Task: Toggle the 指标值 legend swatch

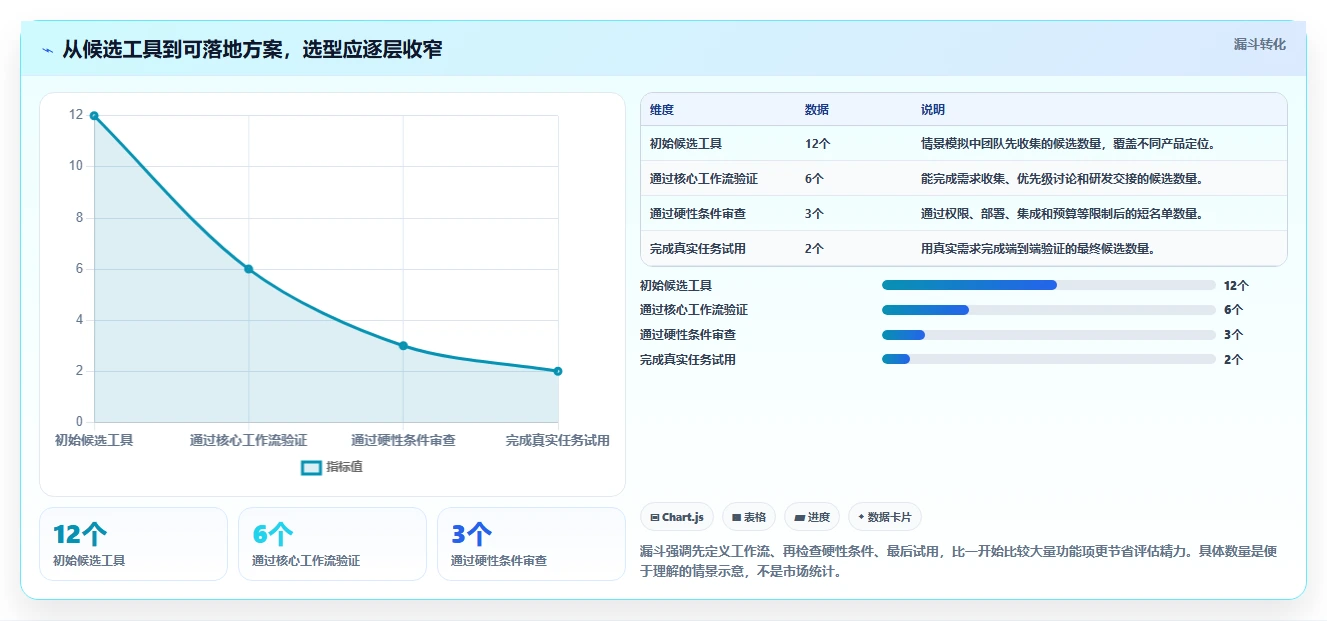Action: pyautogui.click(x=311, y=467)
